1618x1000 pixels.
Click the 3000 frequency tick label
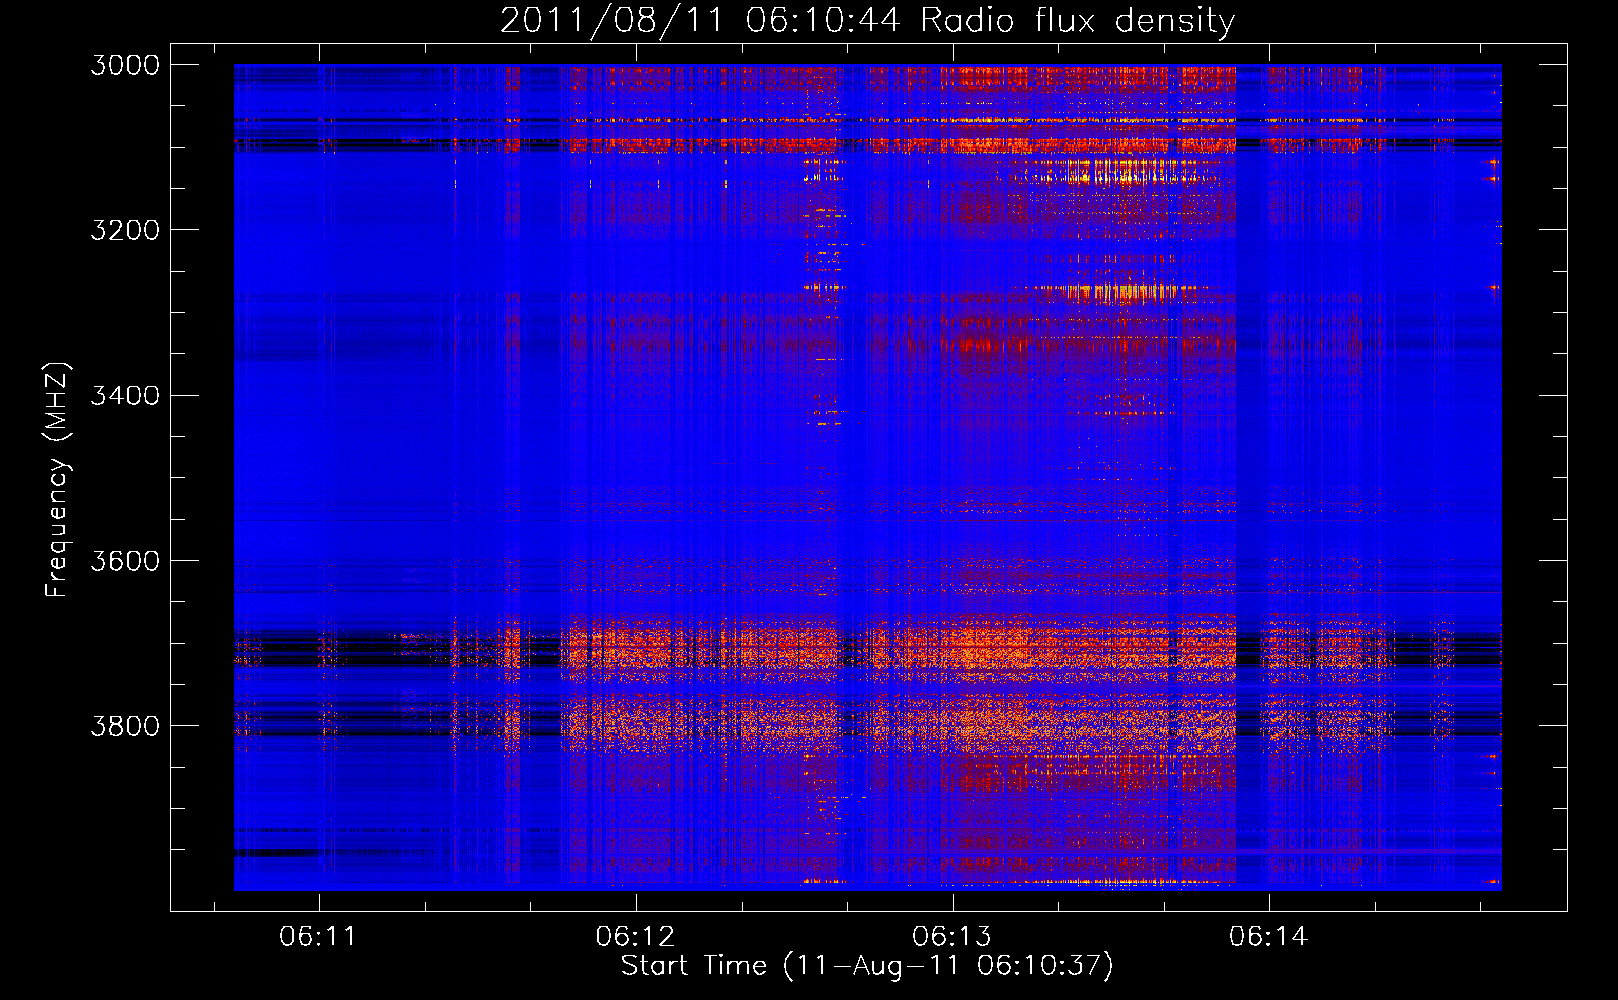click(125, 65)
